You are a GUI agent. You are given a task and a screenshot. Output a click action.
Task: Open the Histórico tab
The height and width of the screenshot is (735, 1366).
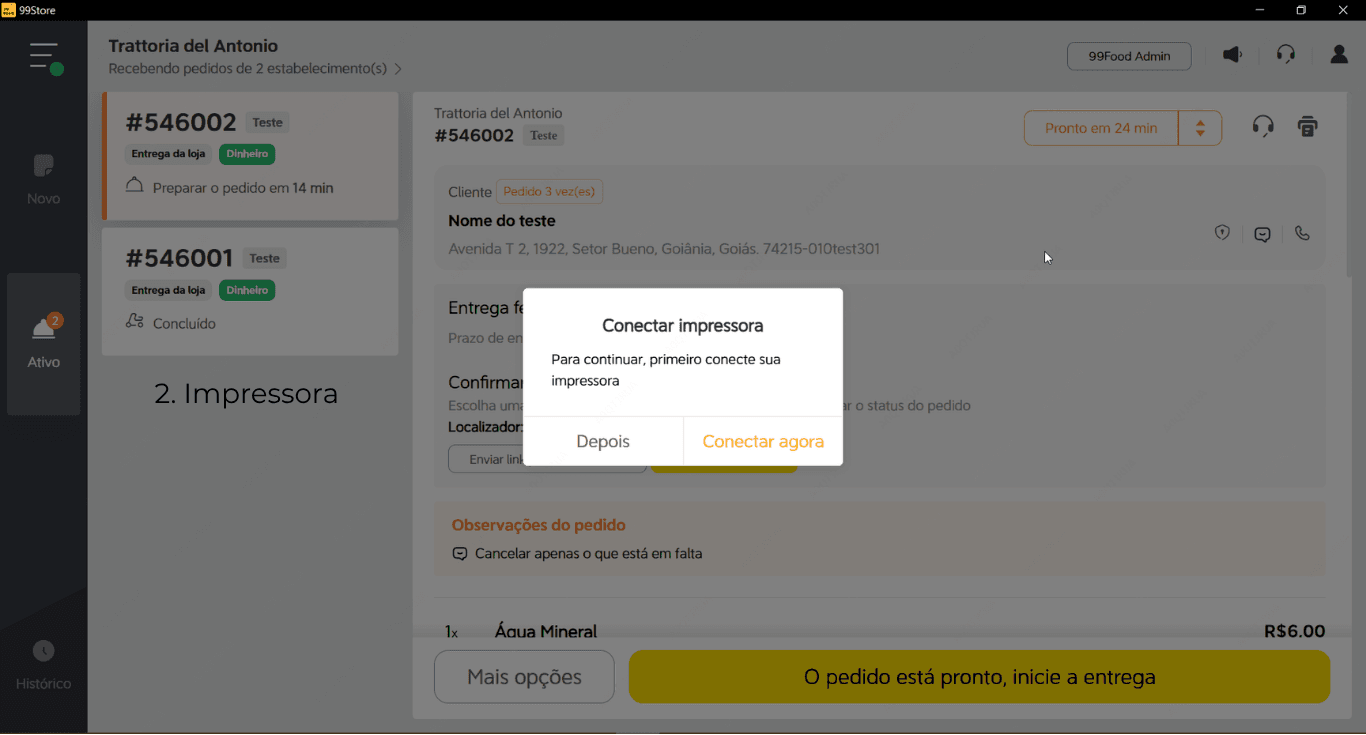click(x=43, y=666)
